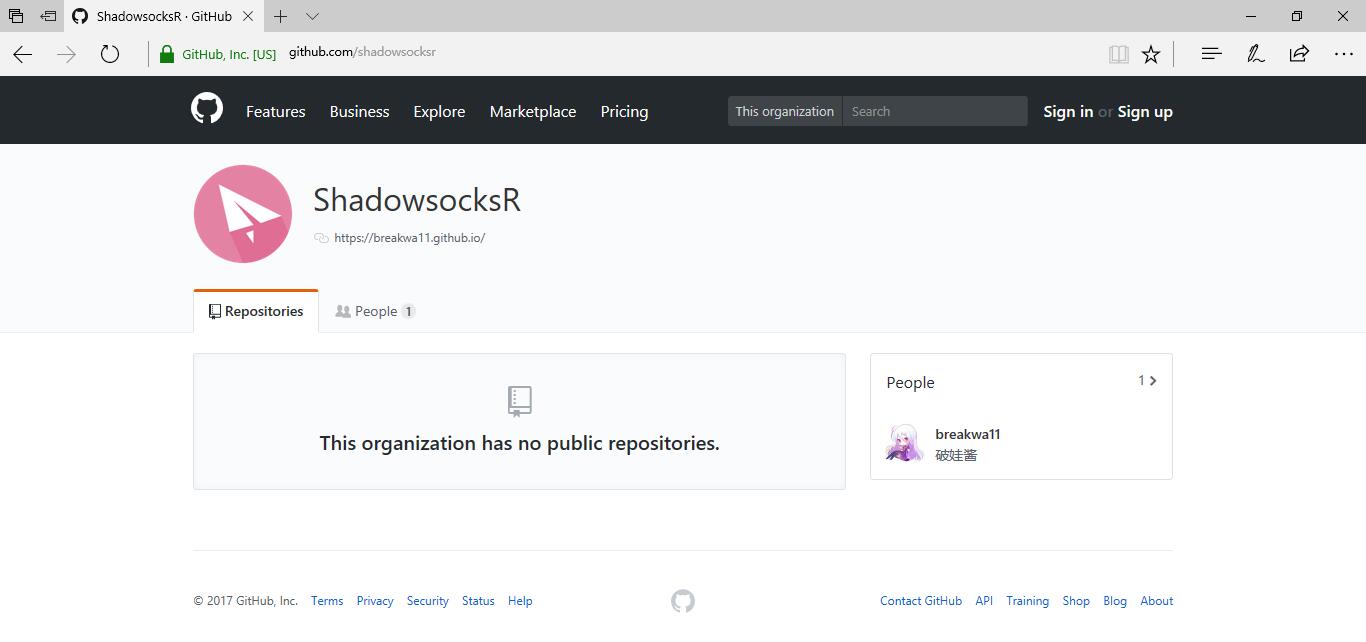Viewport: 1366px width, 642px height.
Task: Open the Shop footer link
Action: [x=1076, y=601]
